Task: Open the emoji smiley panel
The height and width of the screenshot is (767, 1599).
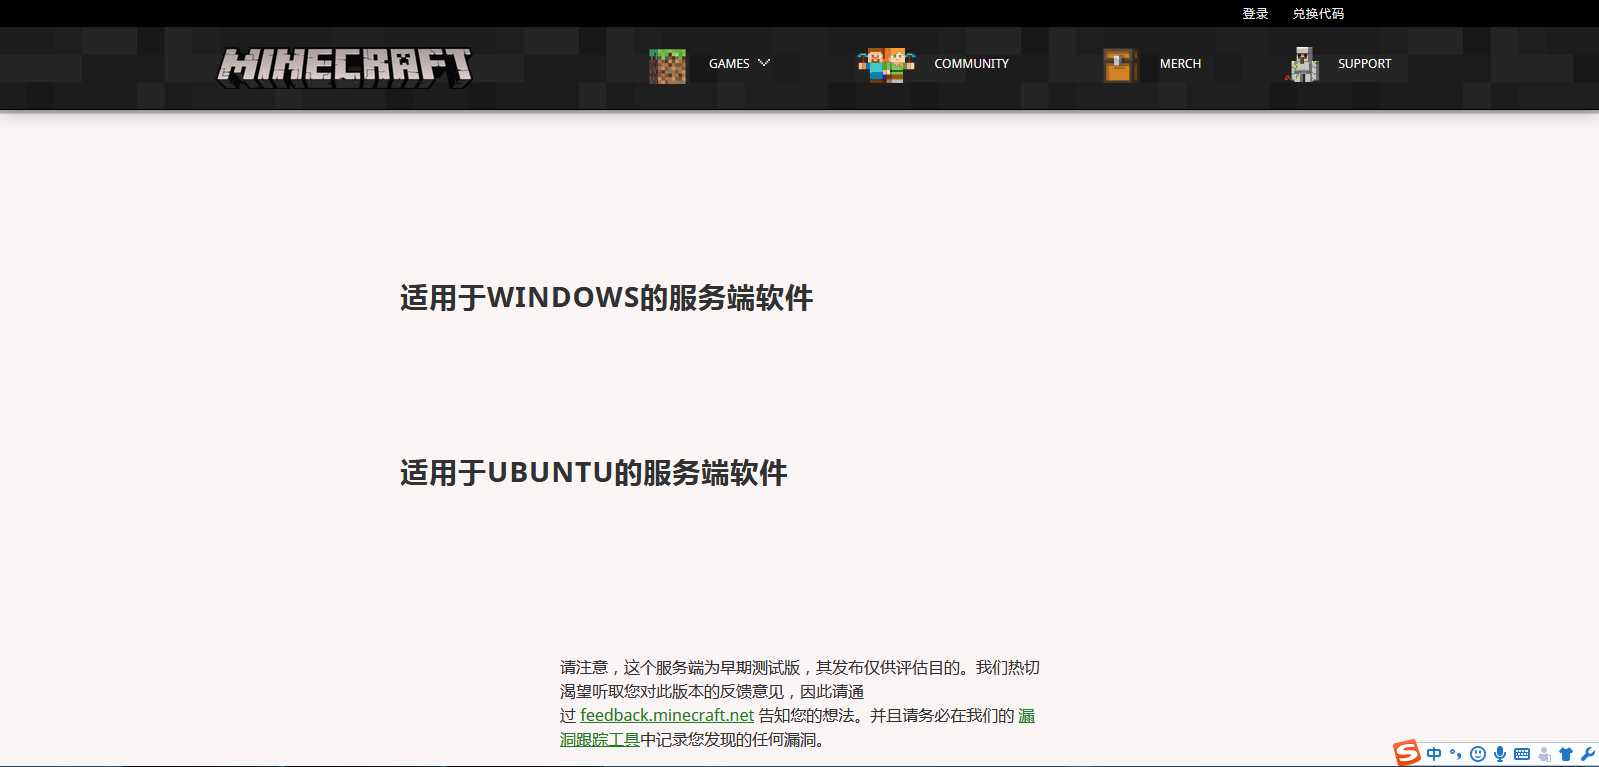Action: pyautogui.click(x=1478, y=754)
